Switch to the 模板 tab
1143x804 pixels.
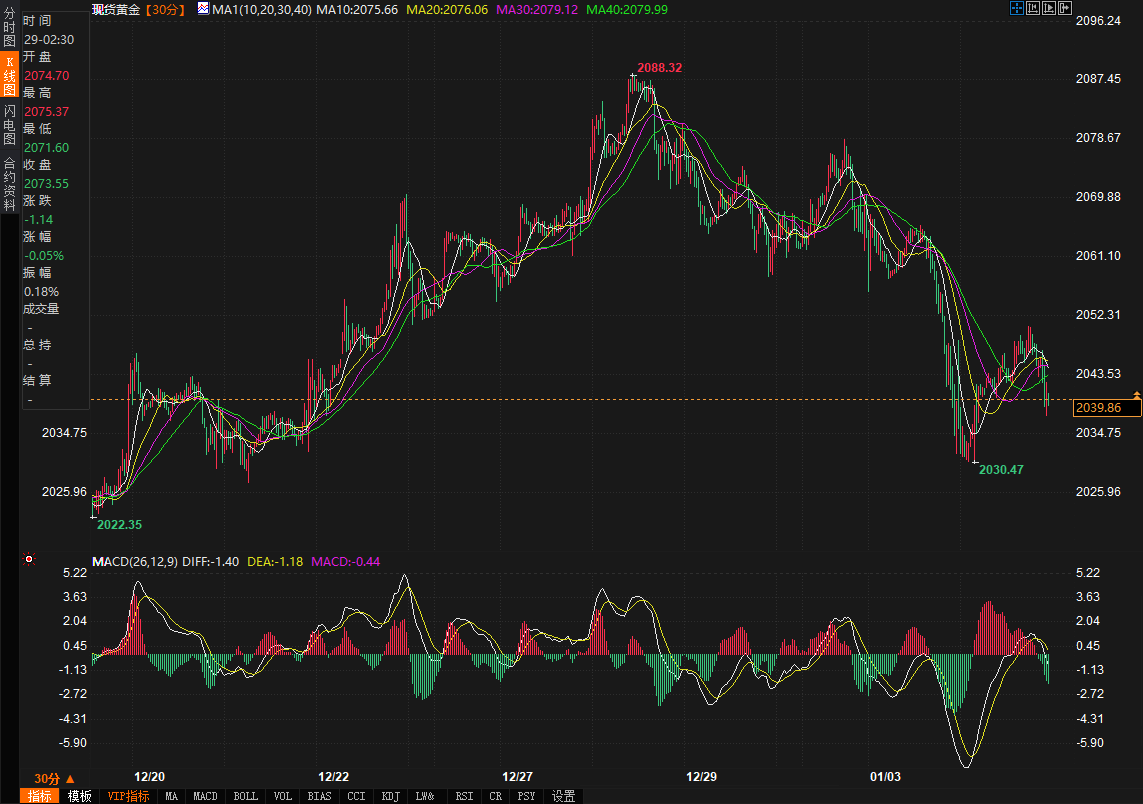pyautogui.click(x=80, y=796)
